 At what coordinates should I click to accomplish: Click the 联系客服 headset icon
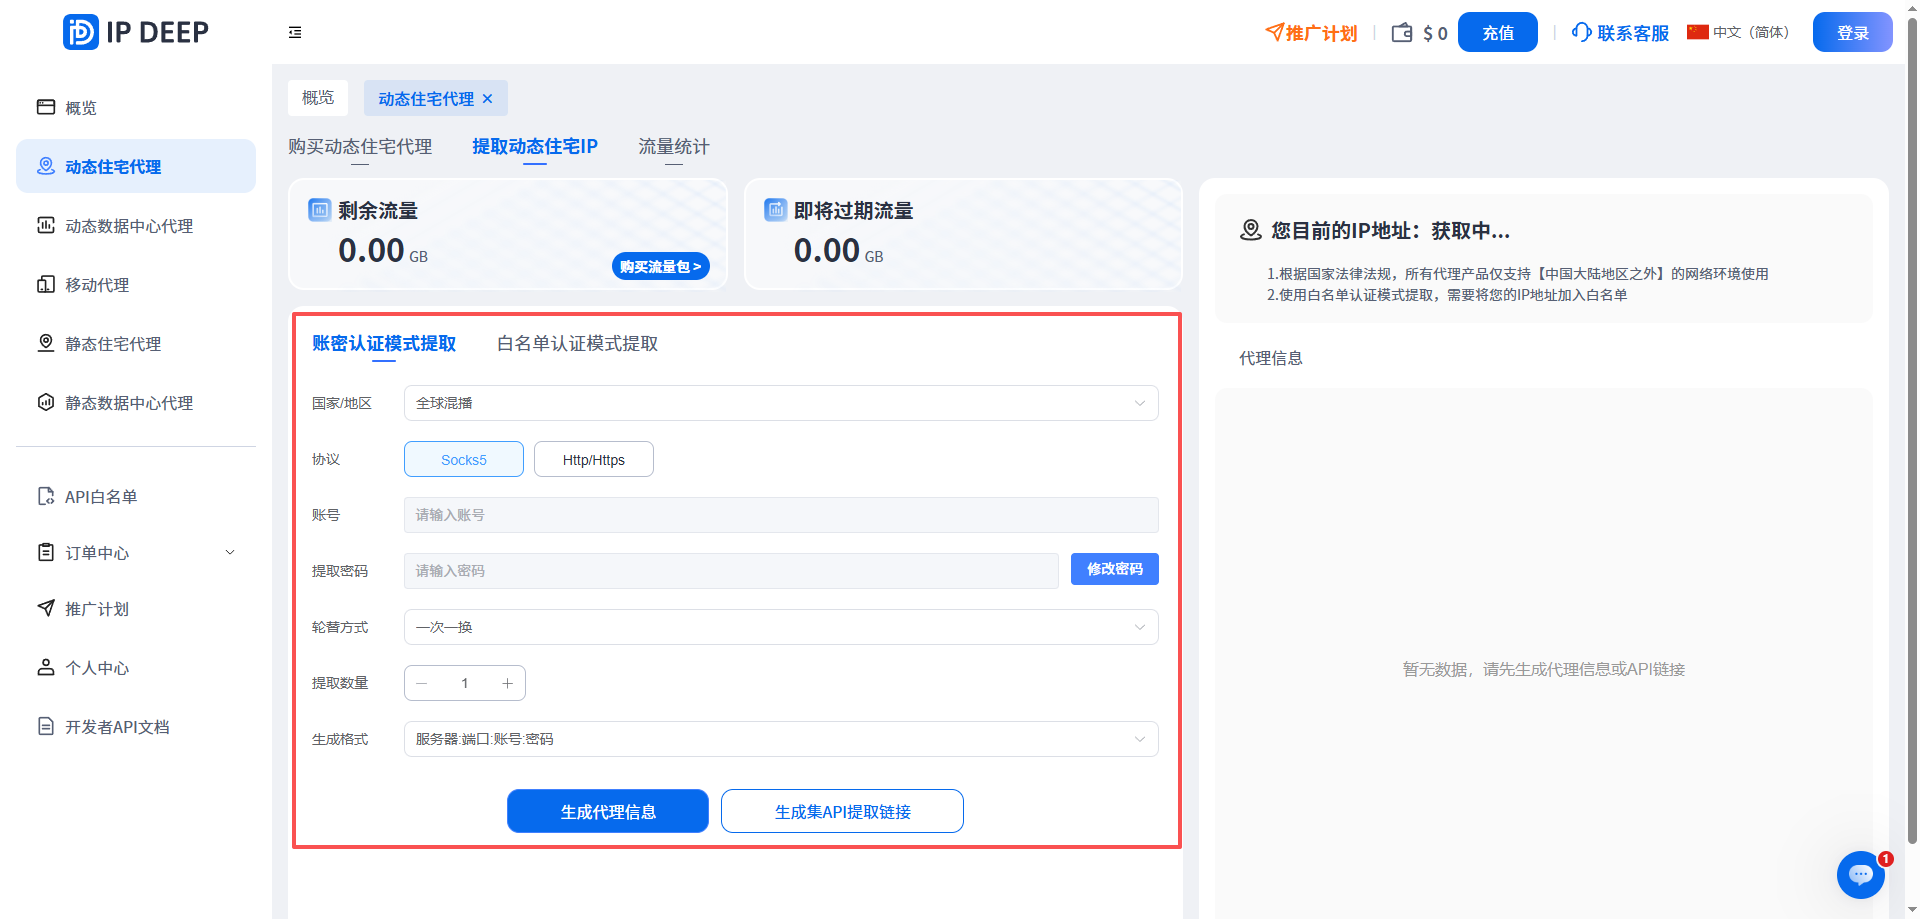tap(1580, 32)
